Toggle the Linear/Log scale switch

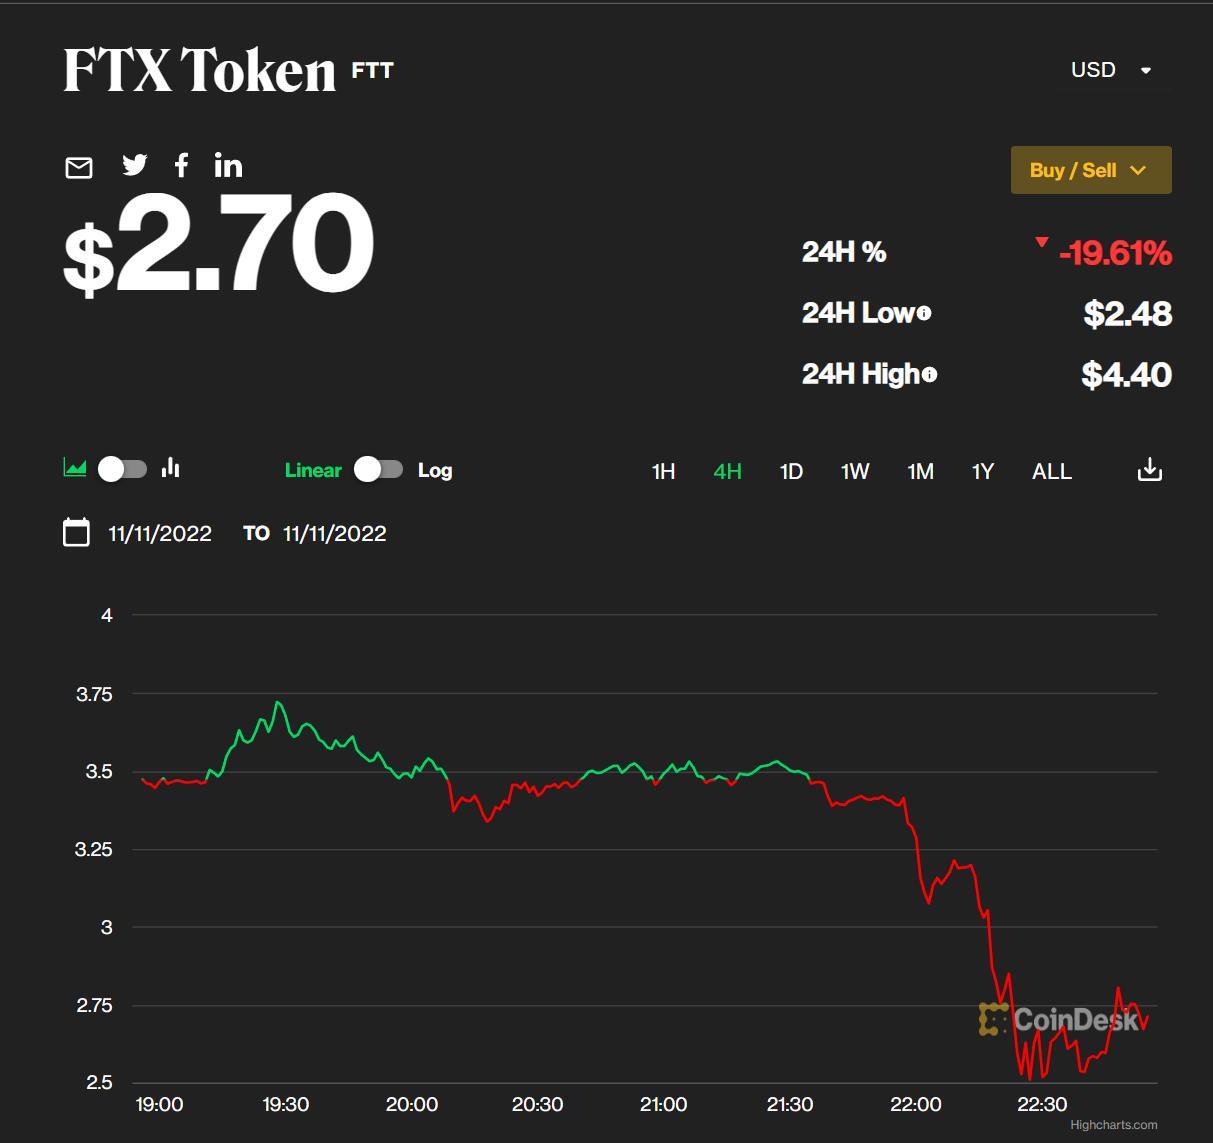coord(379,470)
